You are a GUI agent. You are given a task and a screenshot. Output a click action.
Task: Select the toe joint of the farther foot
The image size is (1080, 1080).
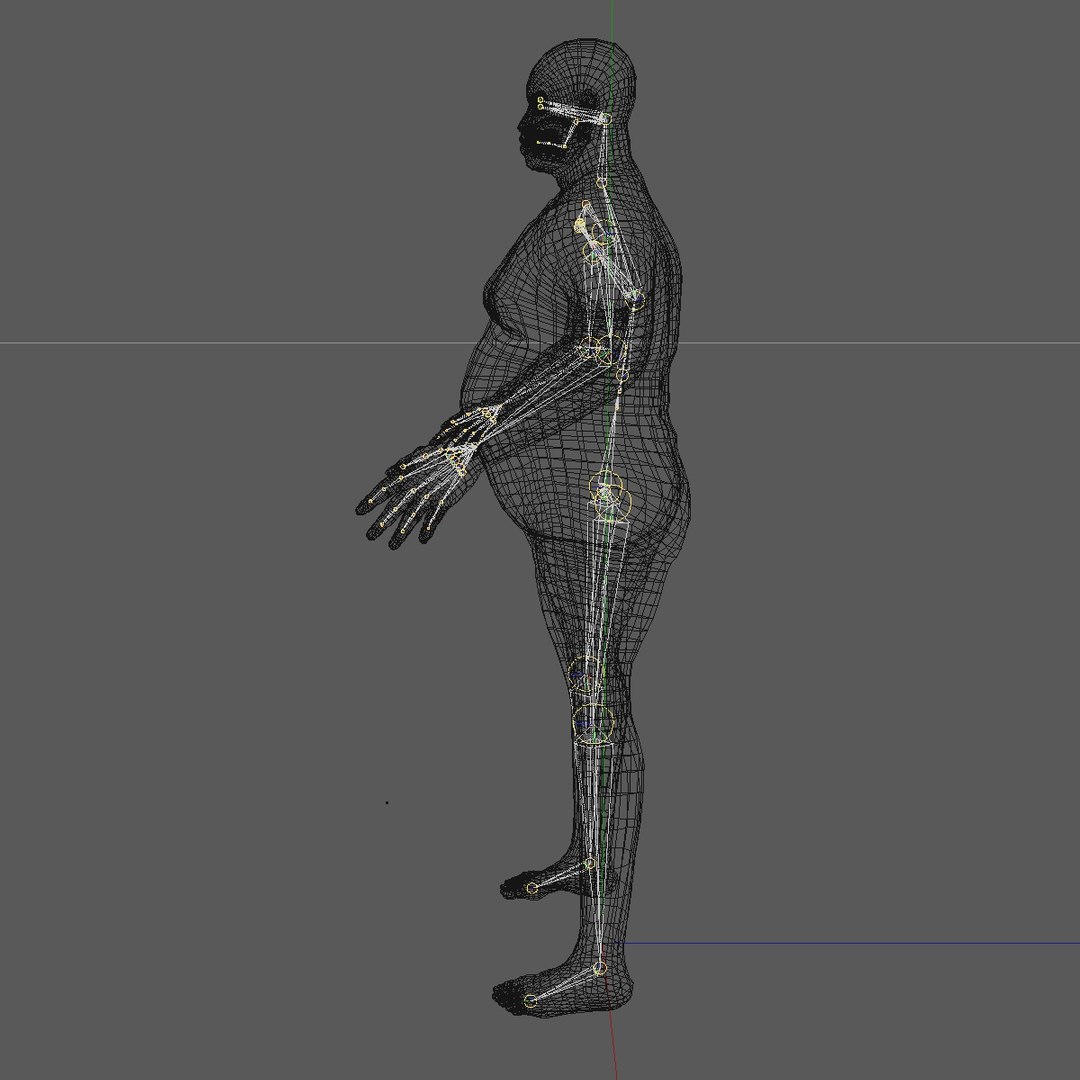click(x=532, y=889)
